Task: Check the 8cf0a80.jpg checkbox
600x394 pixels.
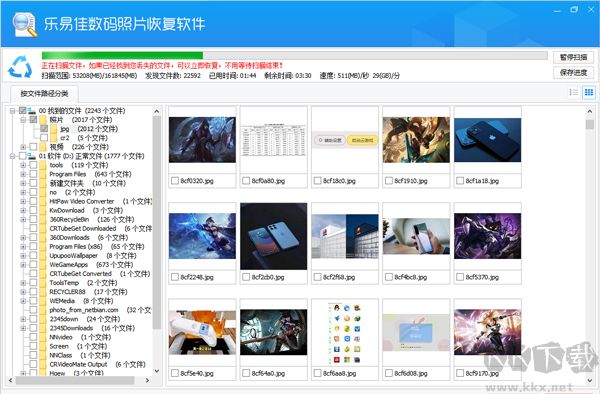Action: [246, 181]
